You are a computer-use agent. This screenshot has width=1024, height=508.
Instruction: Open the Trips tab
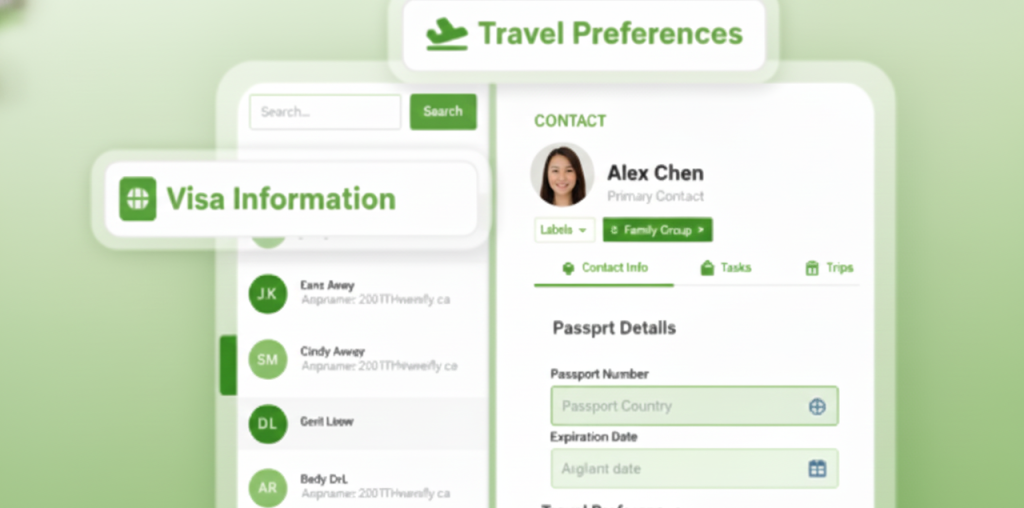pos(829,268)
